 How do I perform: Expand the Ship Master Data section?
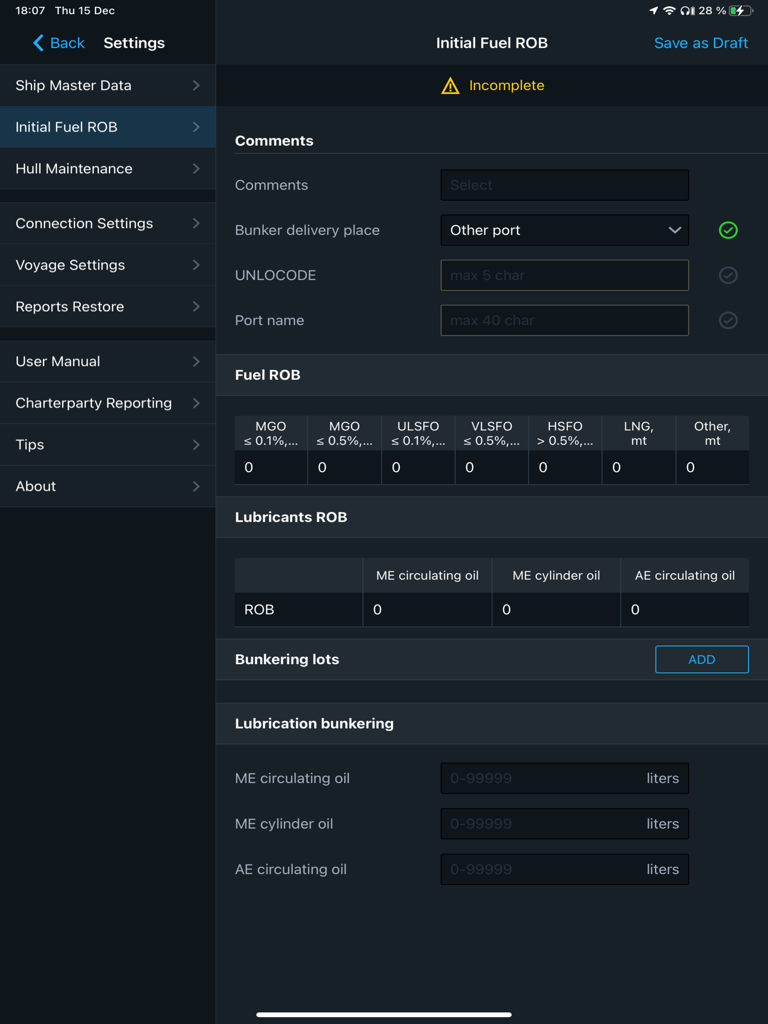click(x=107, y=85)
